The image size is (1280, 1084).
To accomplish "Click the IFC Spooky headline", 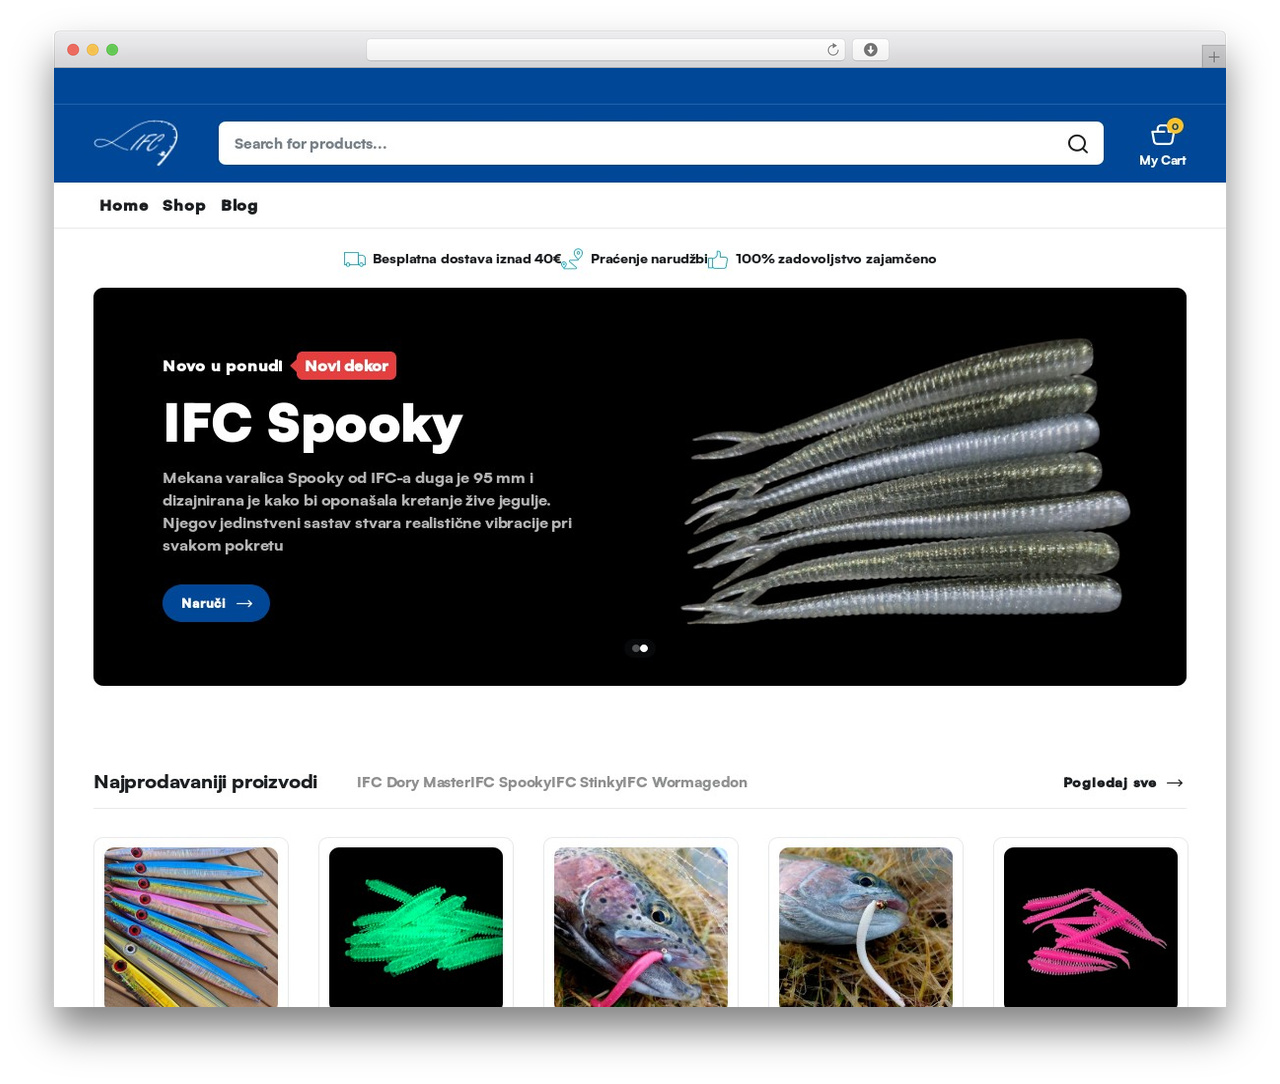I will pos(313,424).
